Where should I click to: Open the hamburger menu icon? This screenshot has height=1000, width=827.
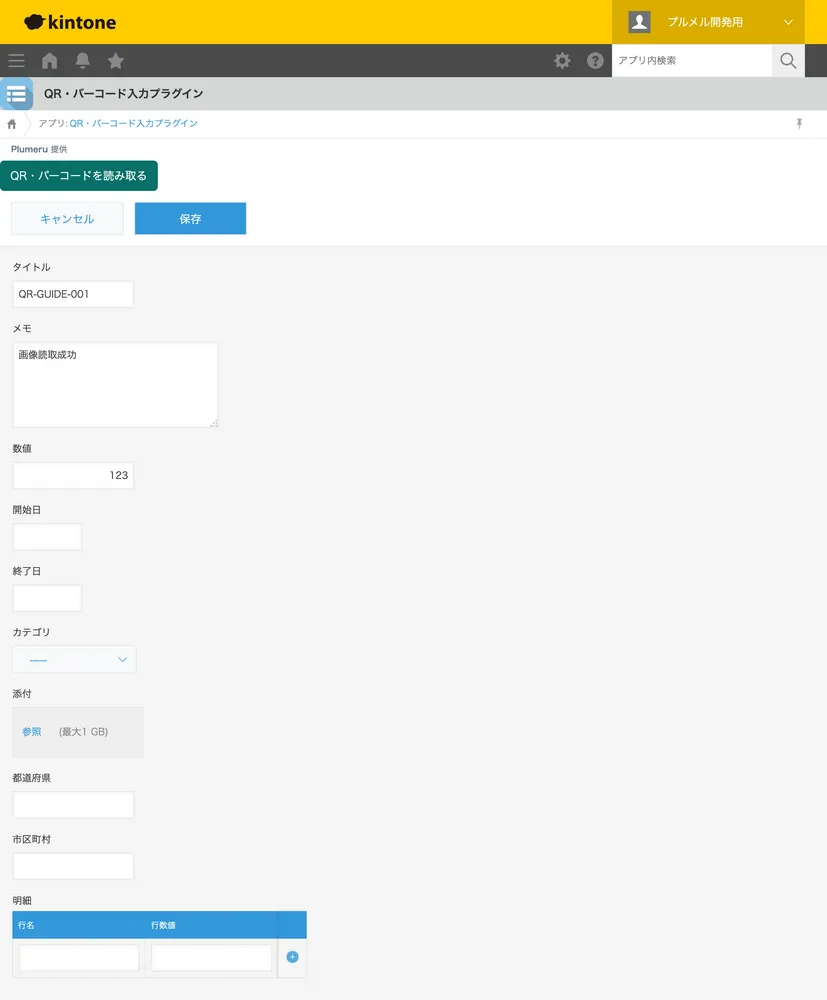pos(17,61)
